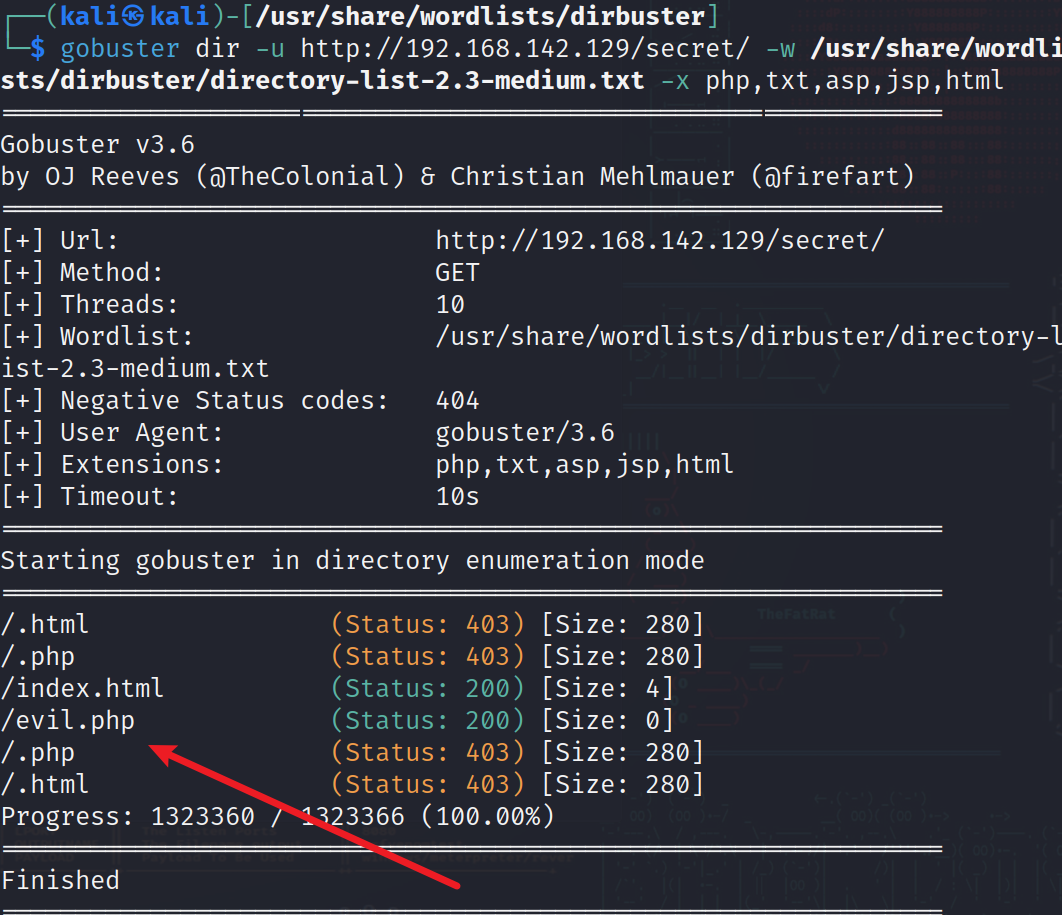
Task: Click the User Agent value 'gobuster/3.6'
Action: [x=524, y=433]
